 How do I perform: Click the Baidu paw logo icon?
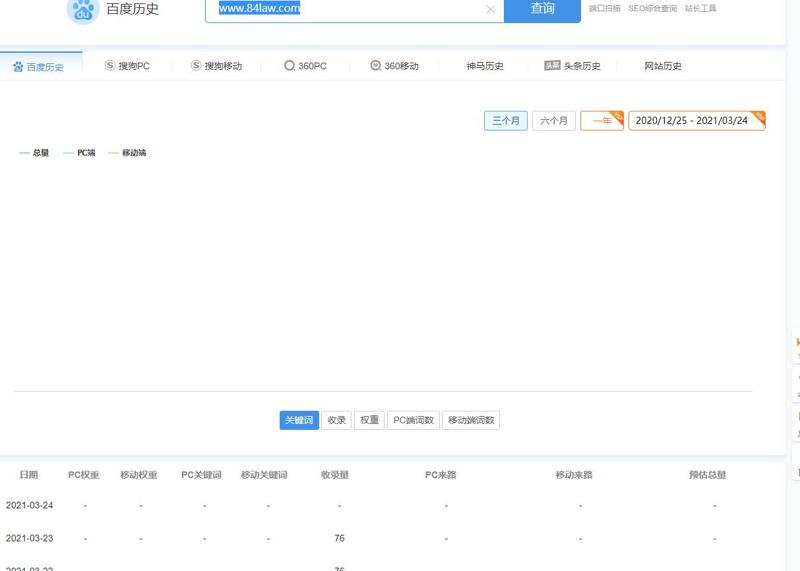tap(82, 10)
